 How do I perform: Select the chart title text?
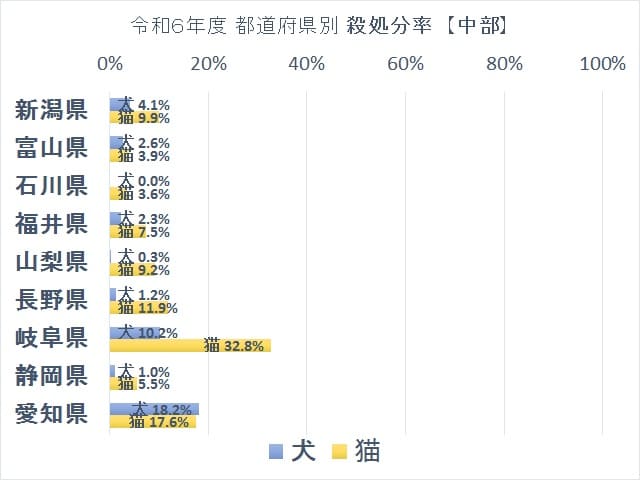tap(319, 26)
